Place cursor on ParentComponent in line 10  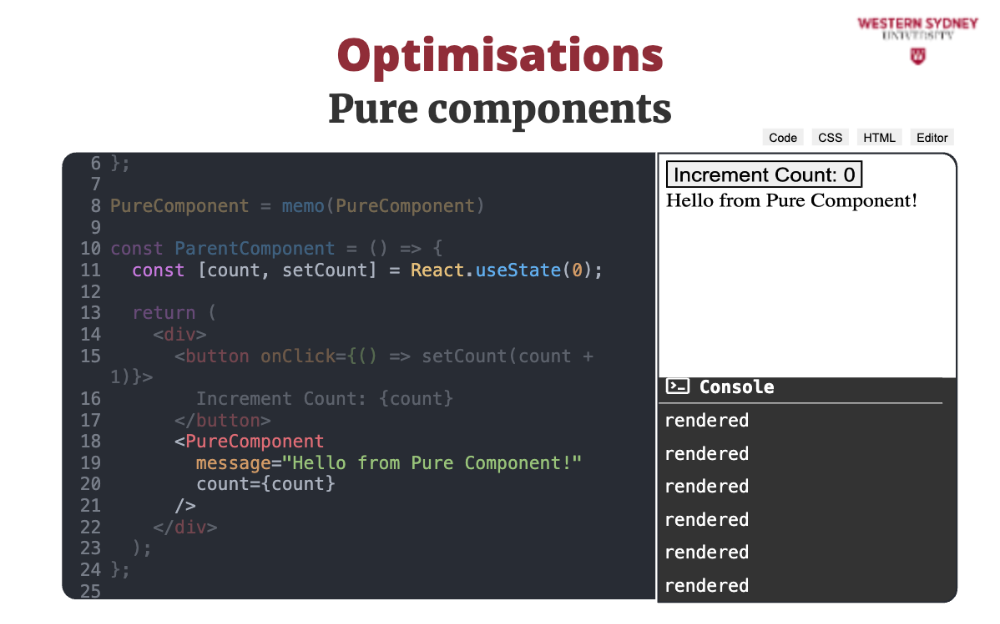pos(254,248)
